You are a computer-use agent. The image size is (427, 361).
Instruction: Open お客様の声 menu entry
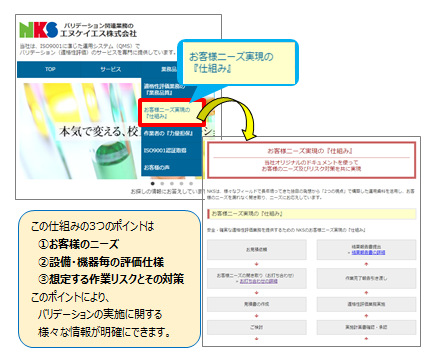coord(156,168)
